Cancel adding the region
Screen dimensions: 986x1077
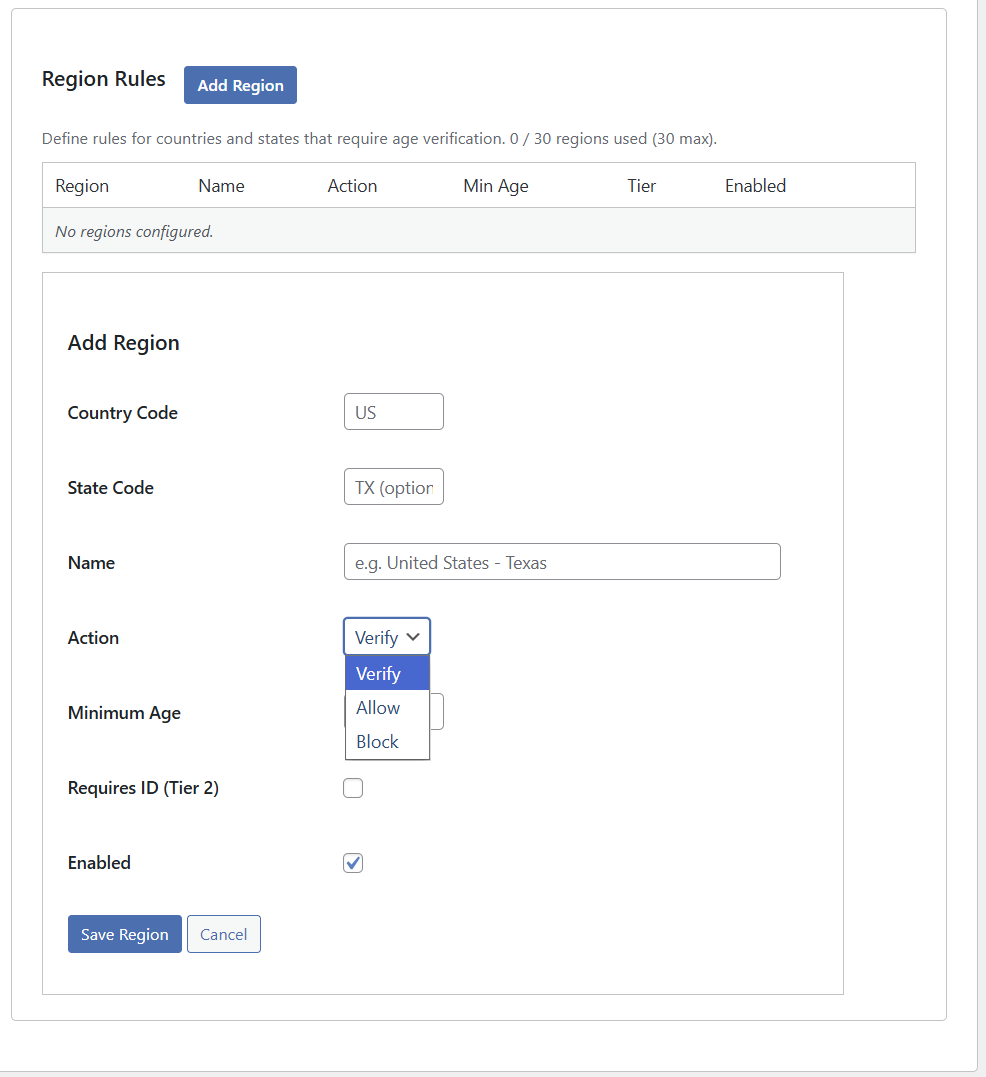(x=224, y=934)
